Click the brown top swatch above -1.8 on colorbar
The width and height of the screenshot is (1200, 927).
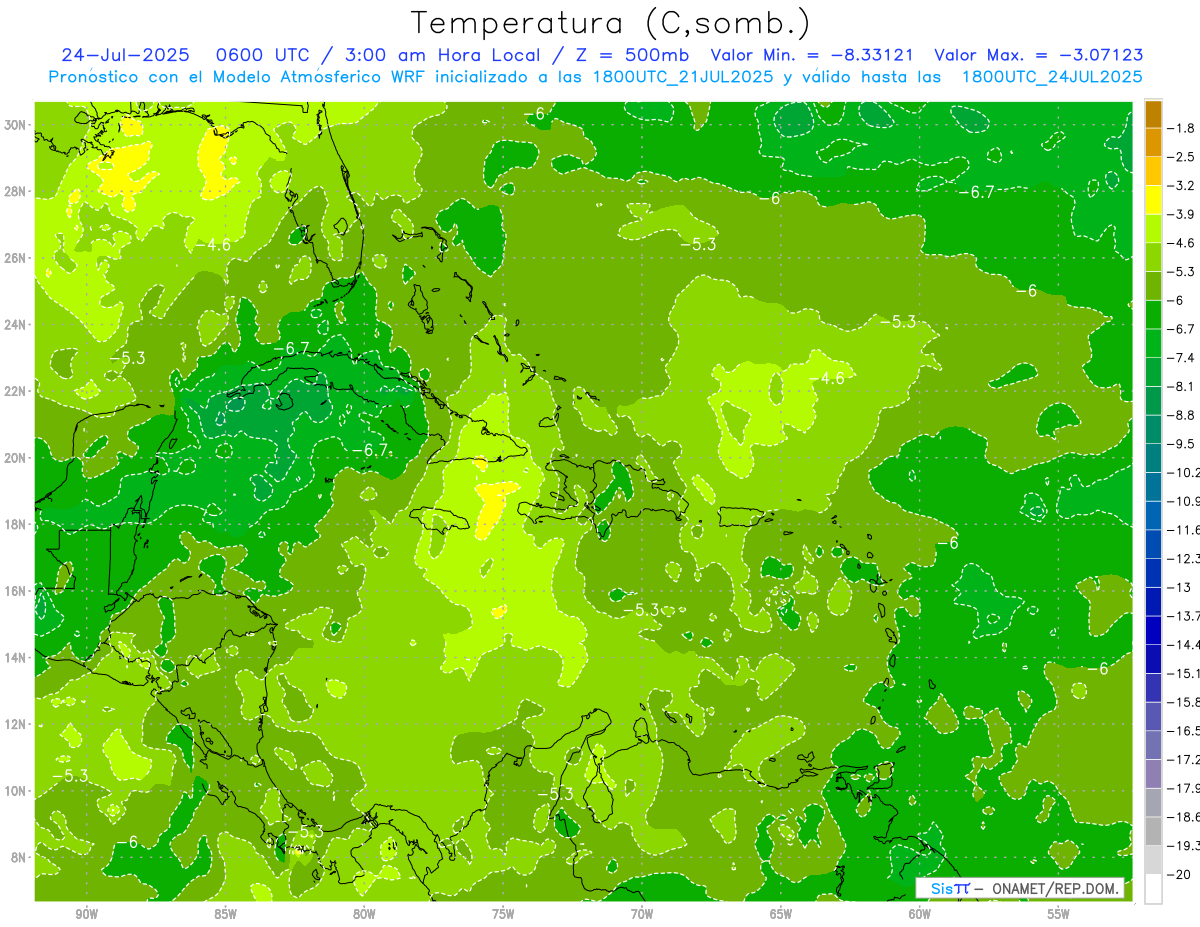point(1153,113)
